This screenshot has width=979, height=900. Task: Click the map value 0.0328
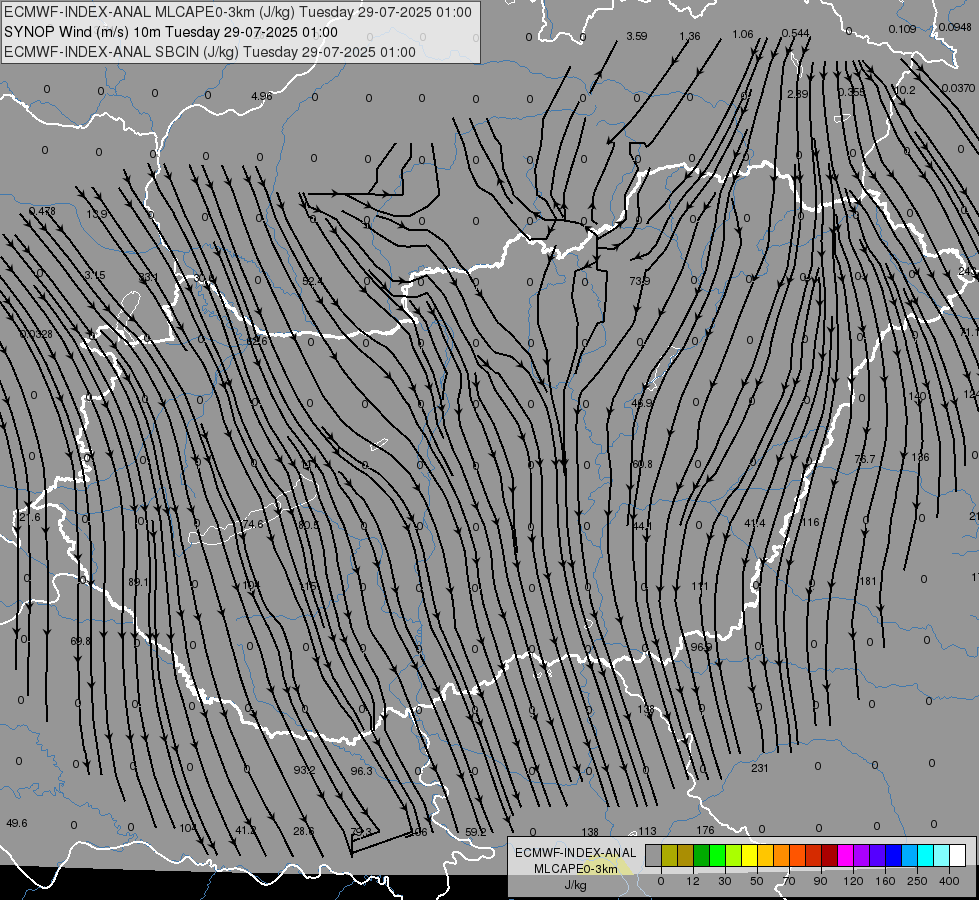tap(36, 335)
